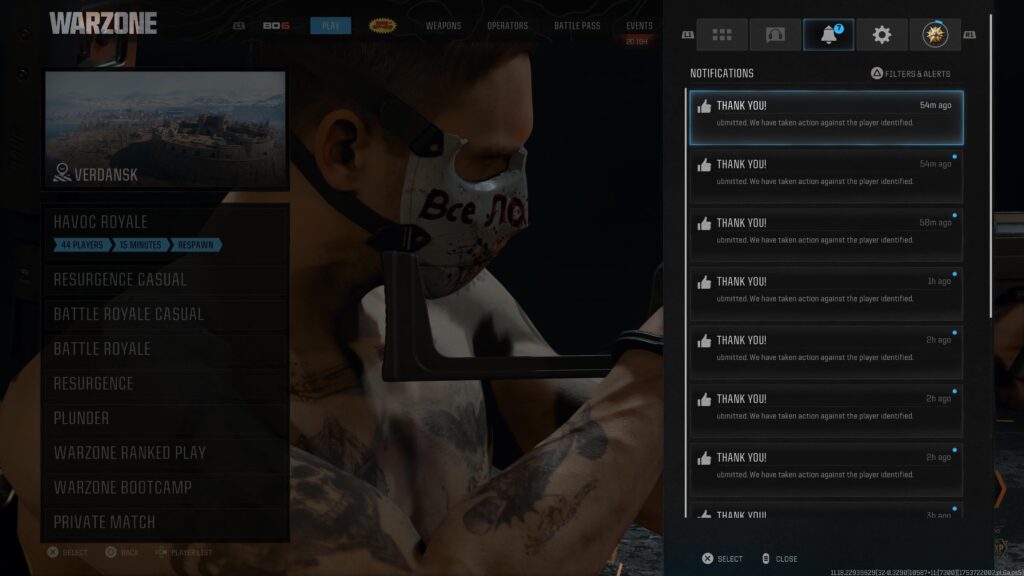1024x576 pixels.
Task: Open Private Match
Action: click(166, 522)
